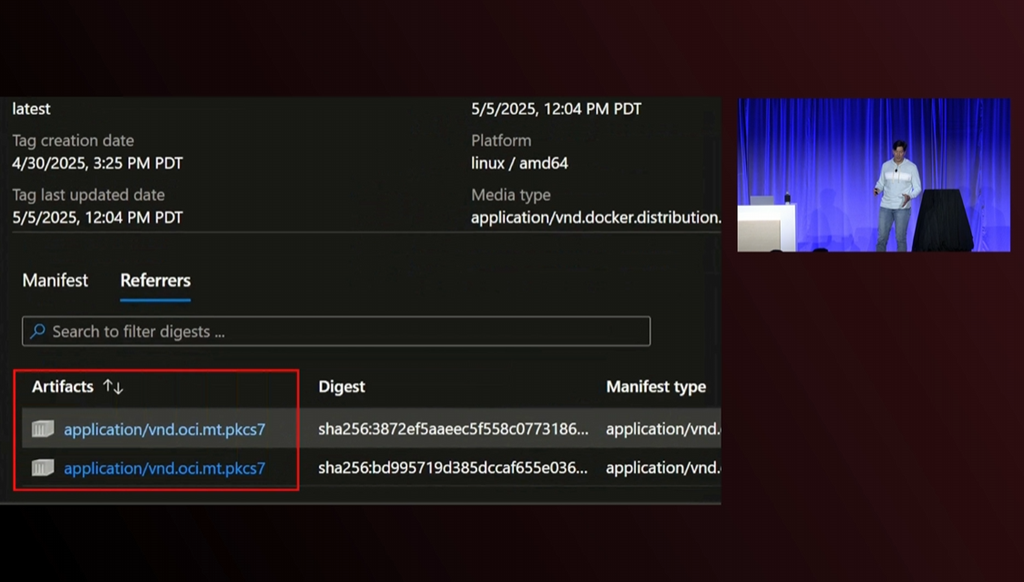Viewport: 1024px width, 582px height.
Task: Open the first application/vnd.oci.mt.pkcs7 artifact link
Action: point(165,430)
